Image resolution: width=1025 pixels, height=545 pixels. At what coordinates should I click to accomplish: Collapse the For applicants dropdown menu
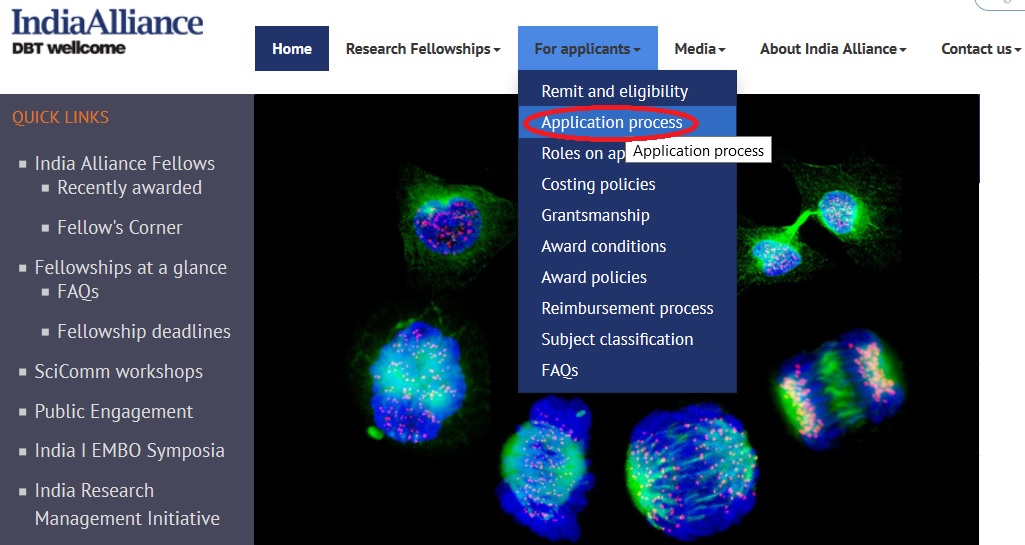588,48
